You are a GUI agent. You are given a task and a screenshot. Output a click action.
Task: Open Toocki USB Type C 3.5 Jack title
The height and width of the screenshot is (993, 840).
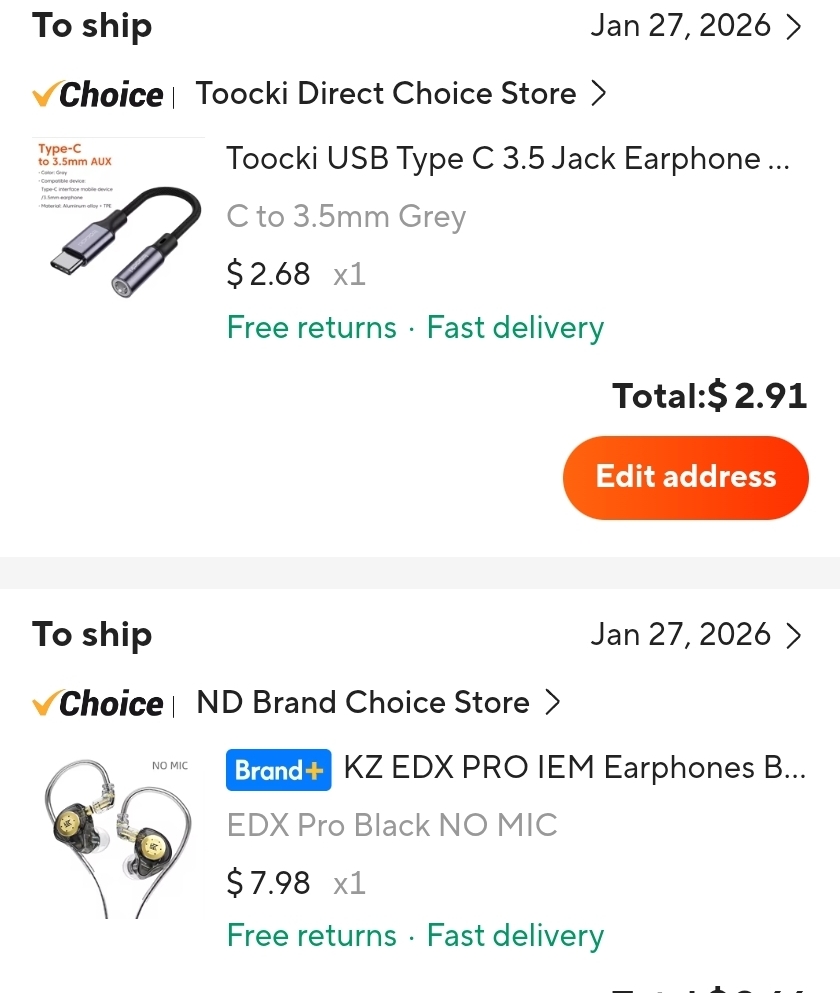click(508, 159)
